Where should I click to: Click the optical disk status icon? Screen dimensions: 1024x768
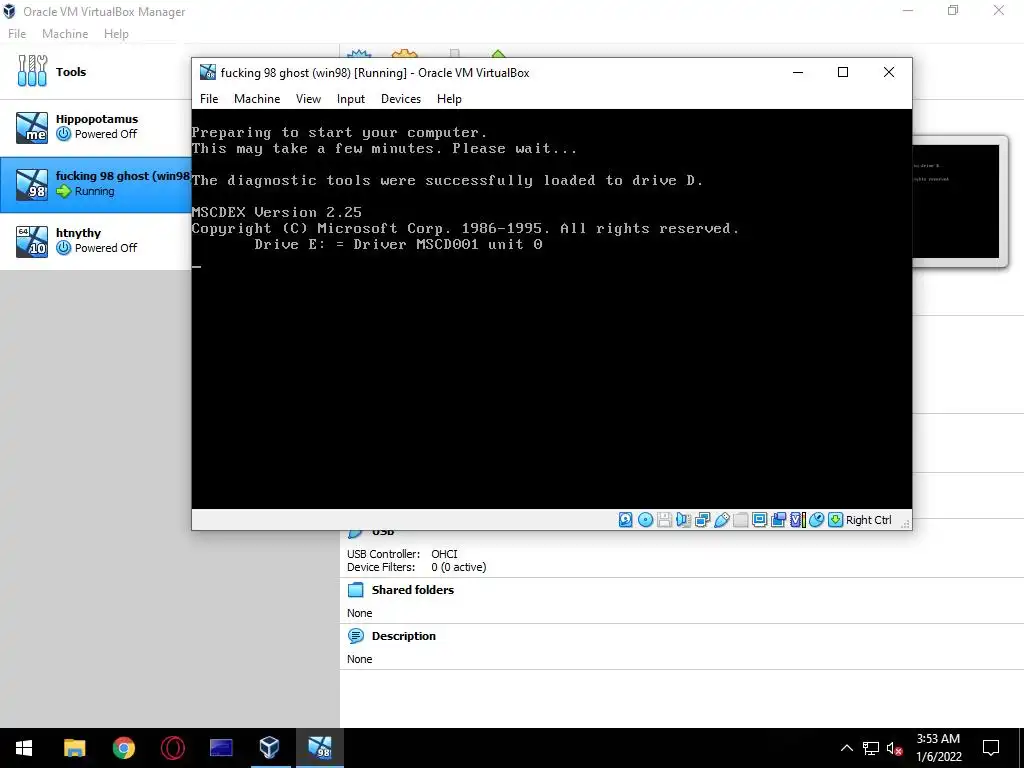click(x=645, y=520)
